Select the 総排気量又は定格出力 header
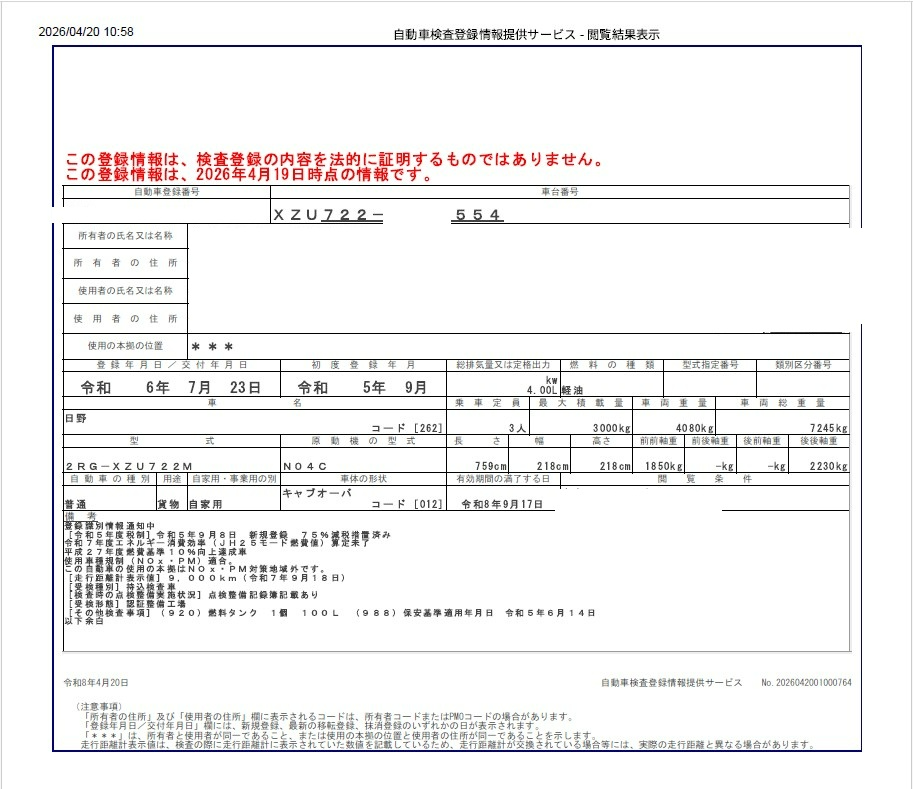Viewport: 913px width, 789px height. [503, 365]
